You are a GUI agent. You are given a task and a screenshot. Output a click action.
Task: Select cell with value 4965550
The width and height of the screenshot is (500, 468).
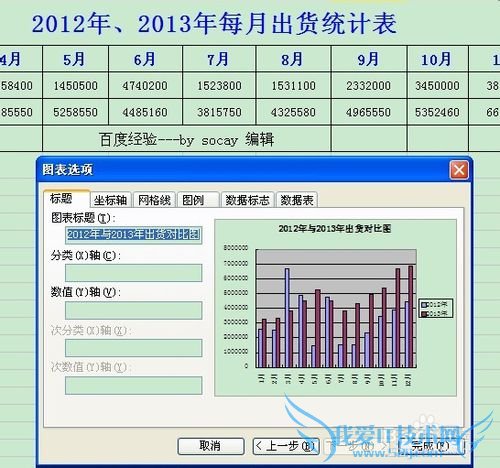tap(369, 112)
